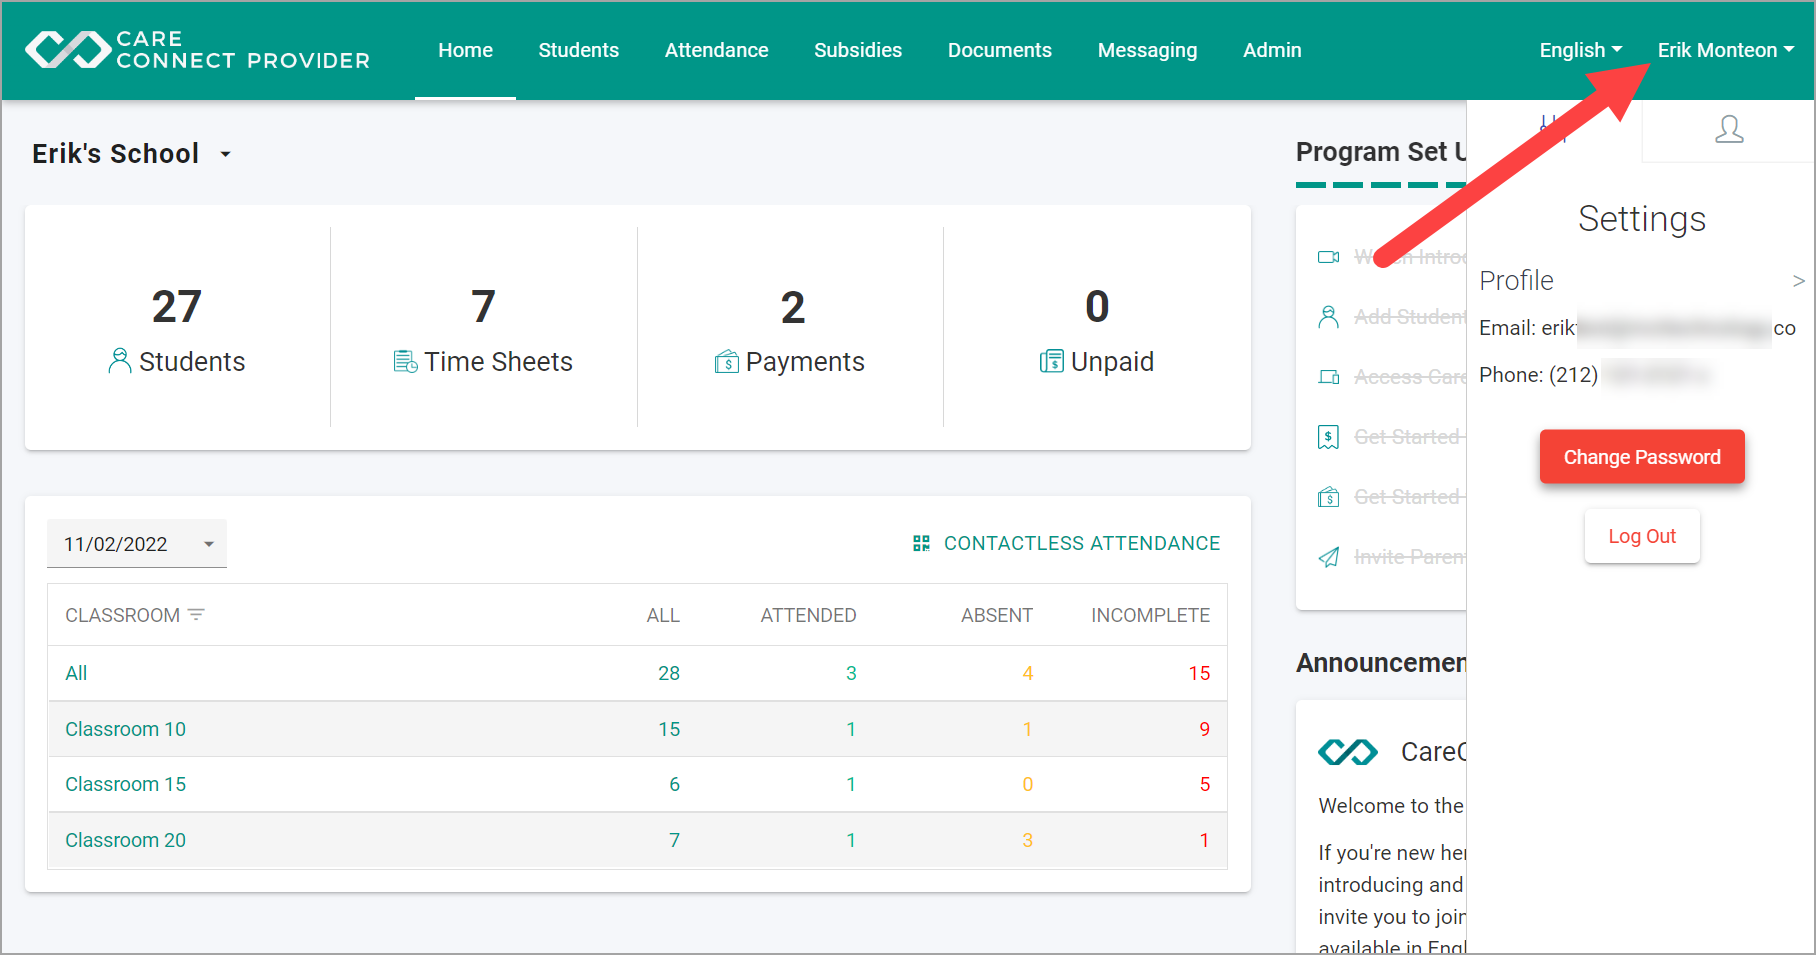Open the 7 Time Sheets count
This screenshot has height=955, width=1816.
(x=483, y=306)
